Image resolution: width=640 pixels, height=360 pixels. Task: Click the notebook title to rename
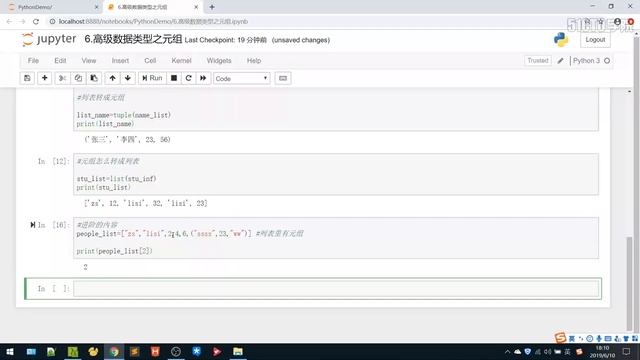133,39
